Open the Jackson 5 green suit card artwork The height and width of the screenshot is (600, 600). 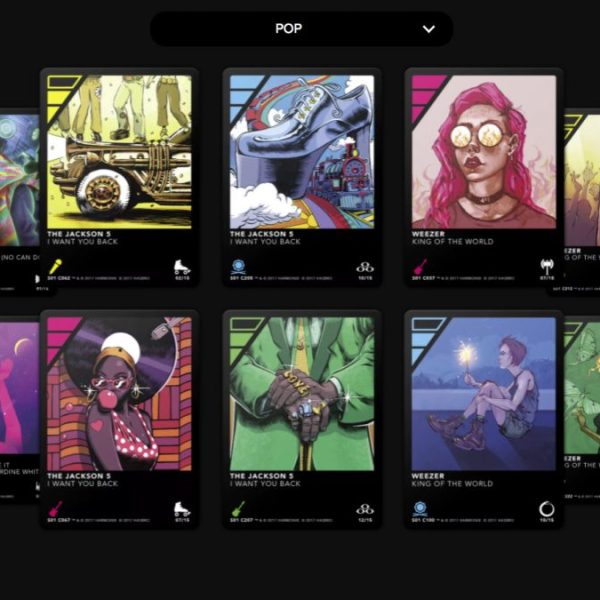(302, 393)
